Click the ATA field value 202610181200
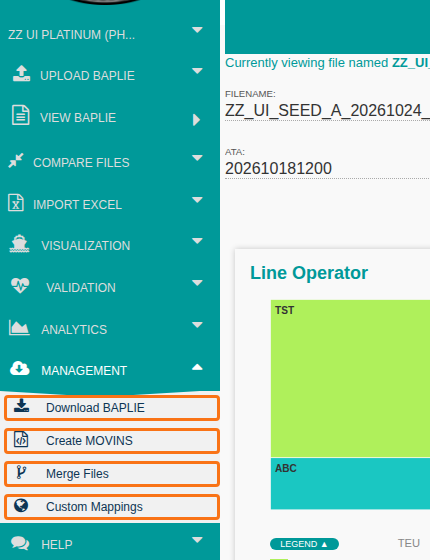Image resolution: width=430 pixels, height=560 pixels. pos(279,169)
